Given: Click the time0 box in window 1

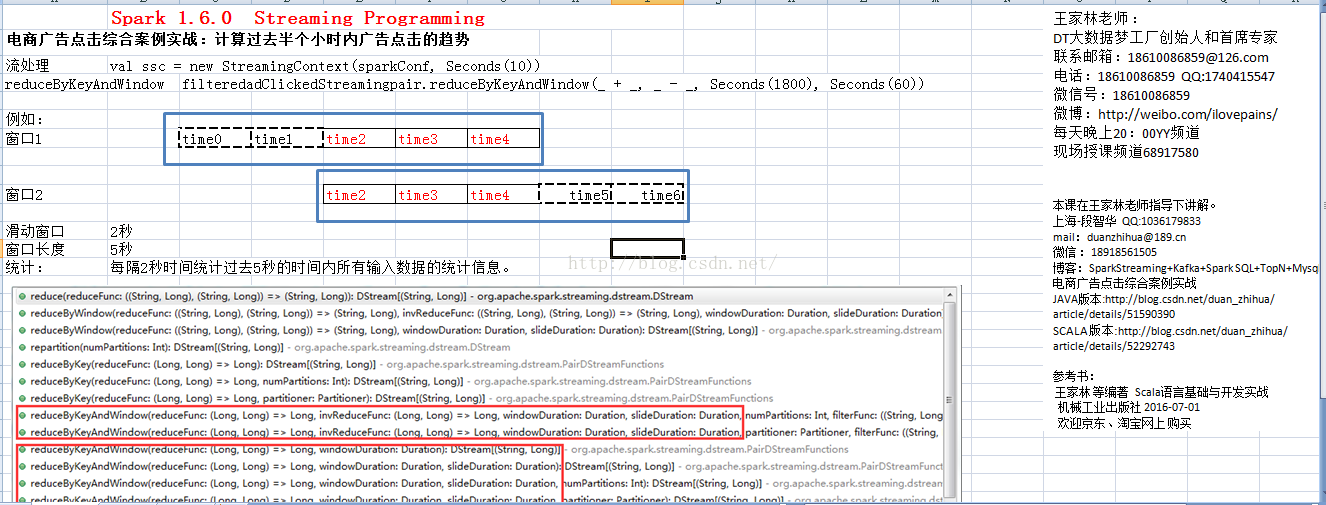Looking at the screenshot, I should tap(215, 139).
